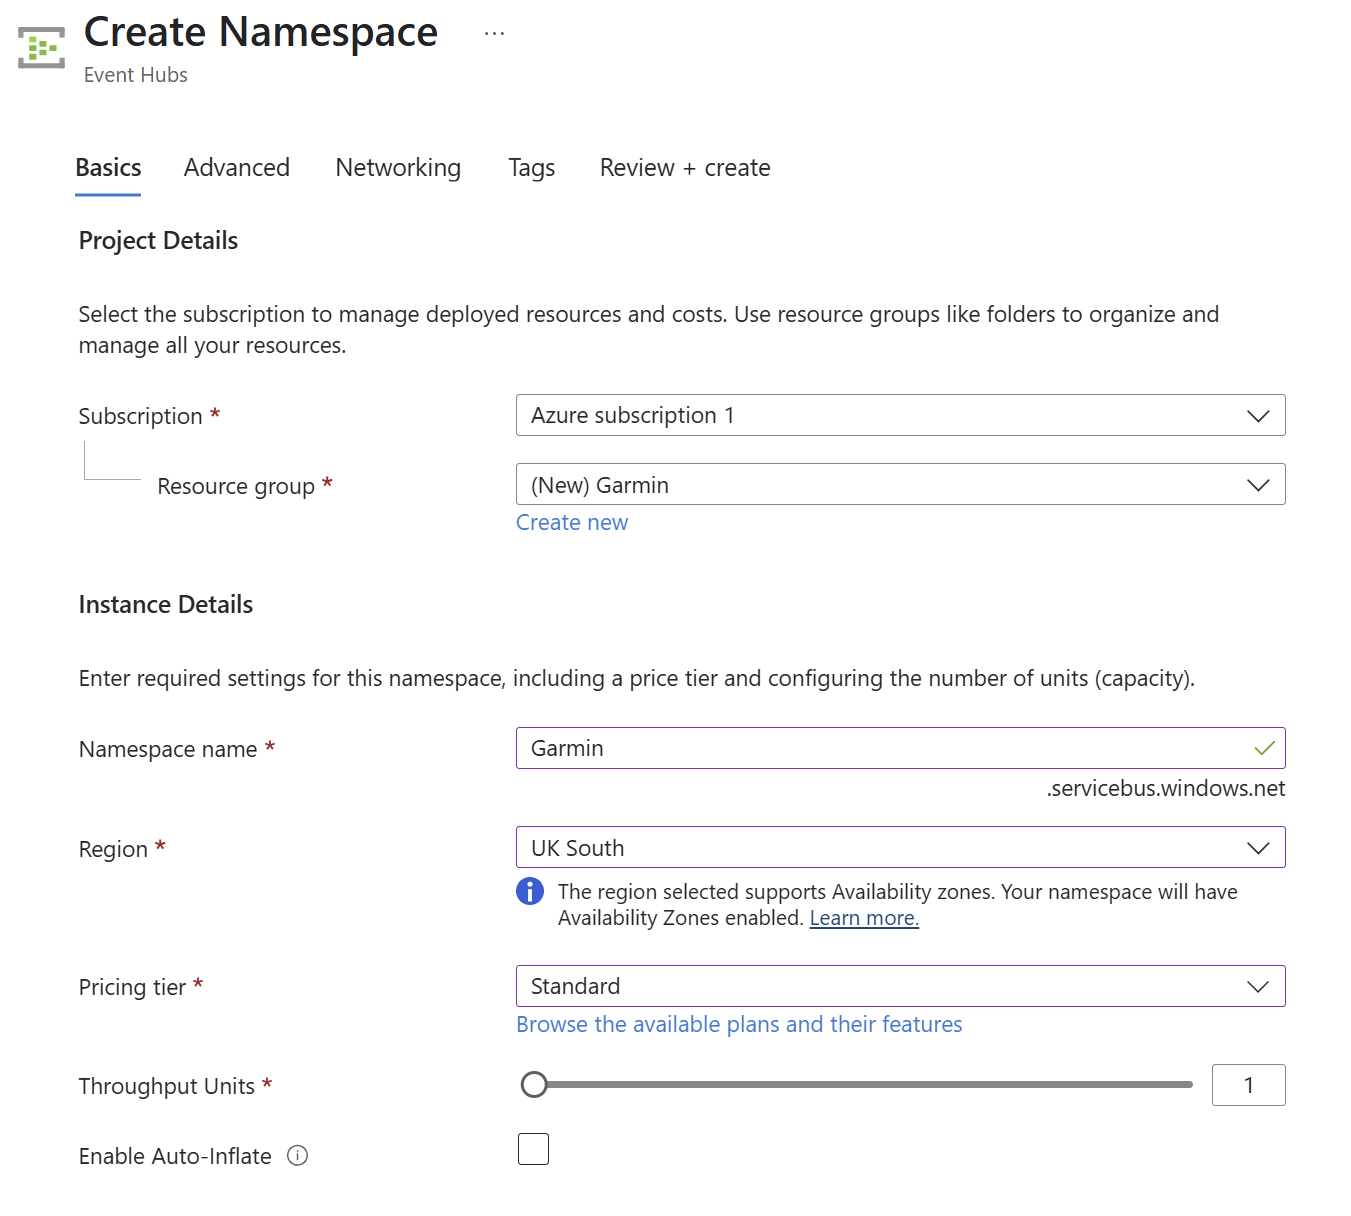Click the Event Hubs namespace icon
This screenshot has width=1351, height=1216.
coord(41,47)
